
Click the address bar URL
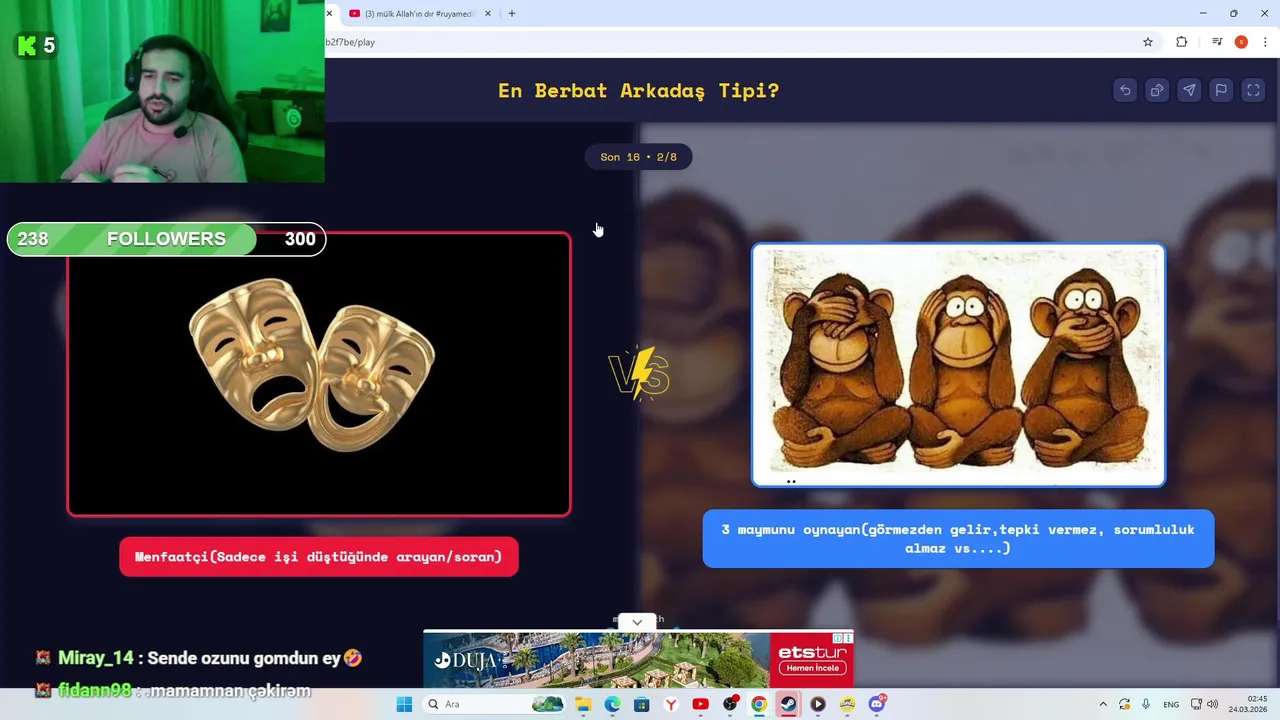(x=351, y=42)
